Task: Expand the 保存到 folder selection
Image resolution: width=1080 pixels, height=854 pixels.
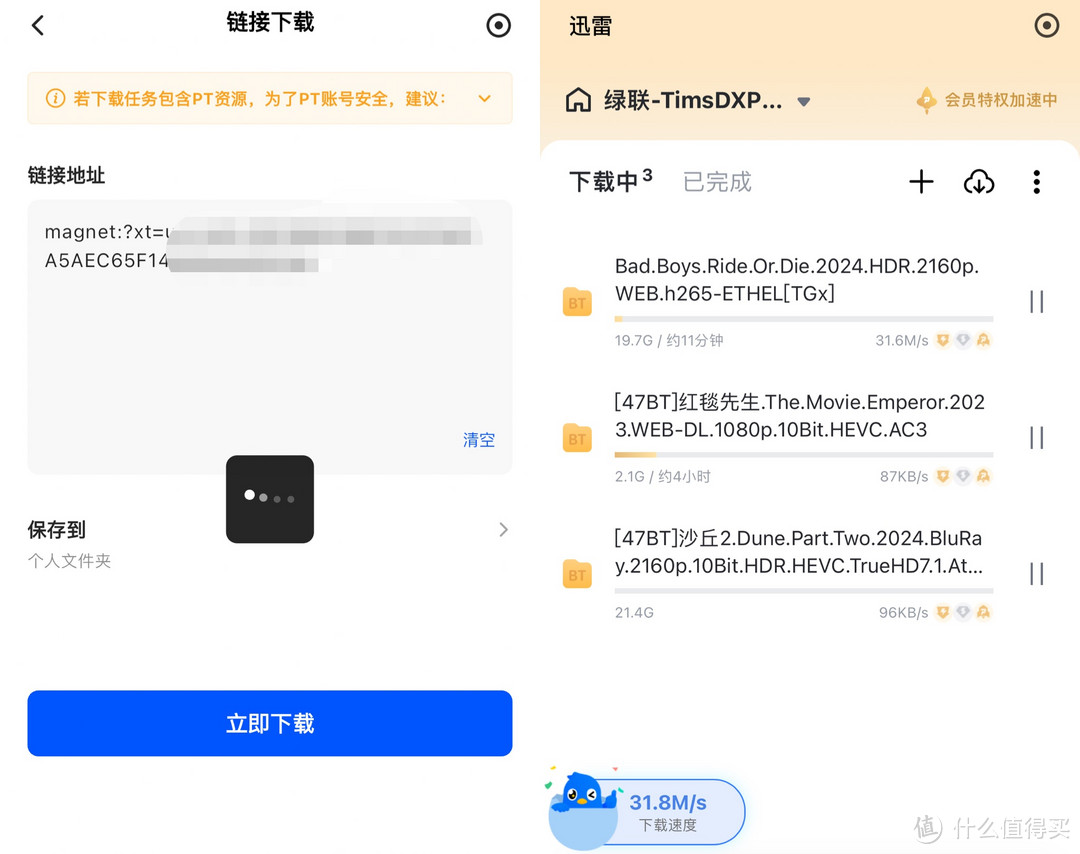Action: tap(503, 529)
